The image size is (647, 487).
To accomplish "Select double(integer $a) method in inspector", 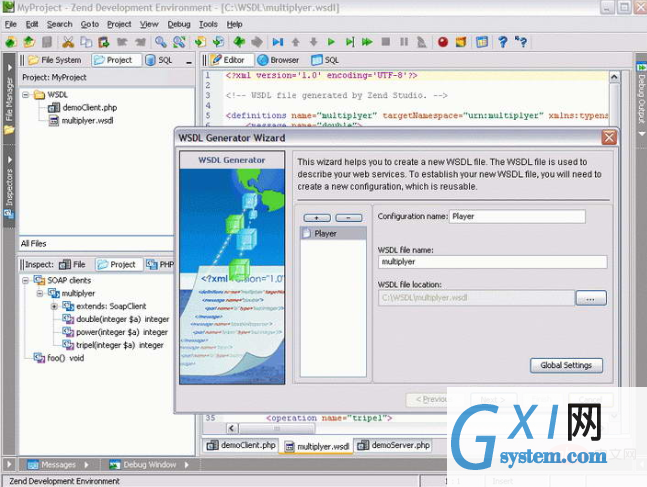I will (x=116, y=319).
